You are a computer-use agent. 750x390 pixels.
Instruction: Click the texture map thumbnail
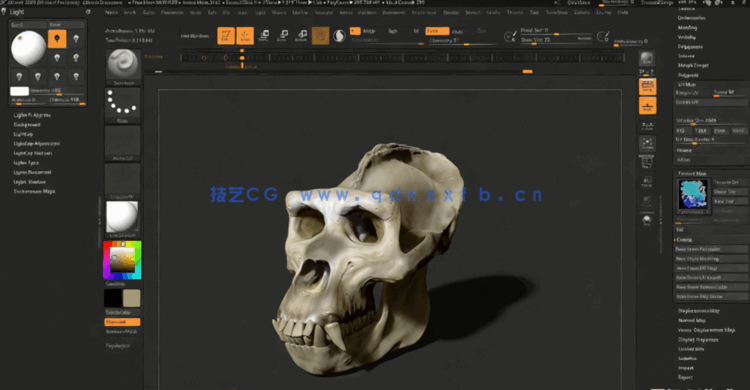tap(693, 195)
